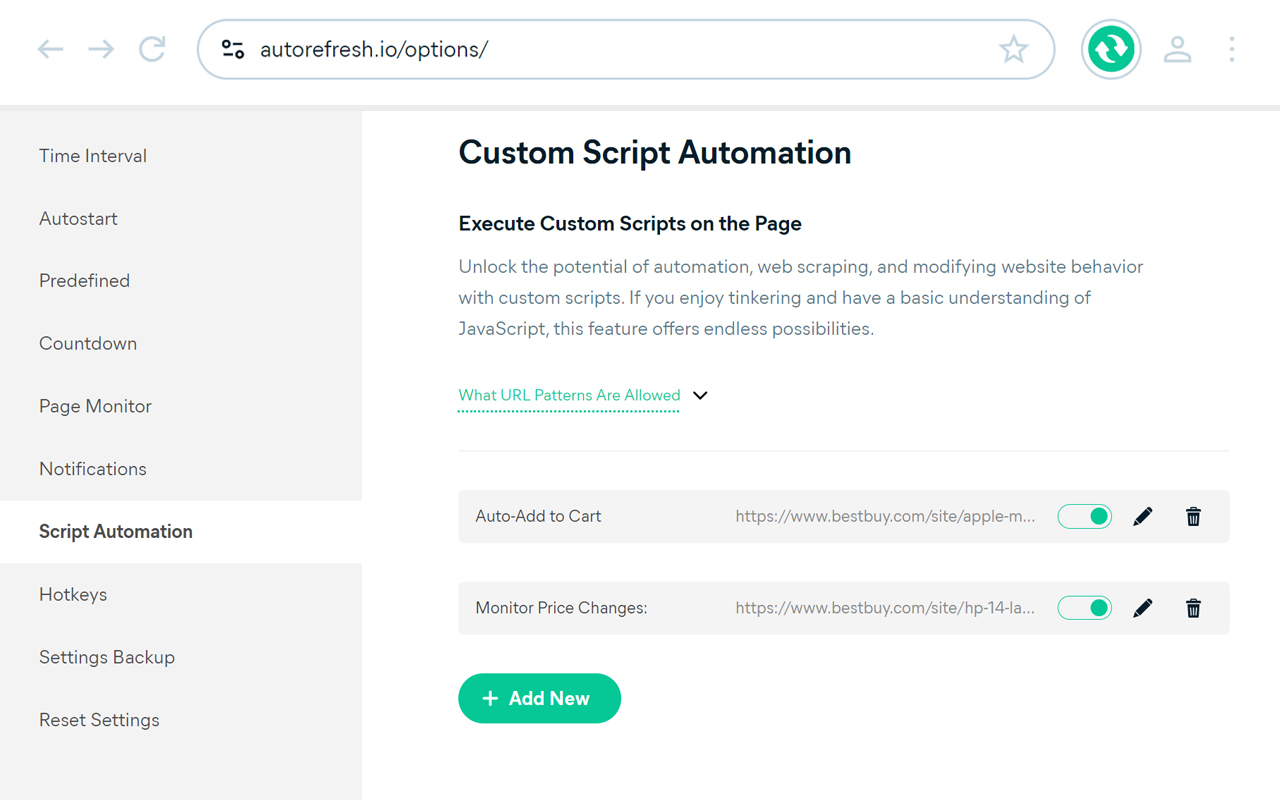Go to the Hotkeys section

click(73, 594)
